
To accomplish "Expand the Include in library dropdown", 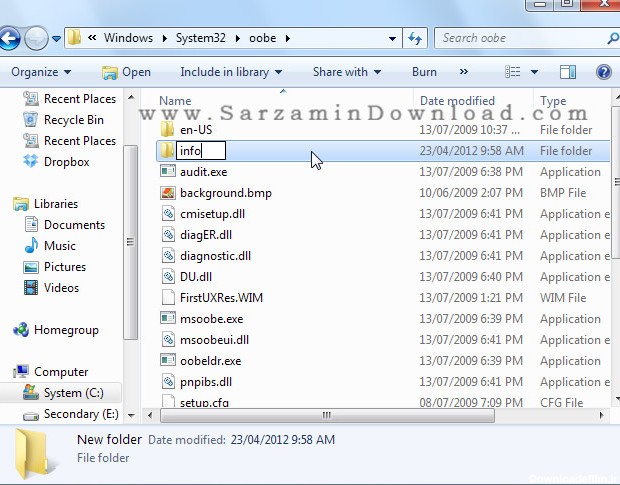I will click(231, 72).
